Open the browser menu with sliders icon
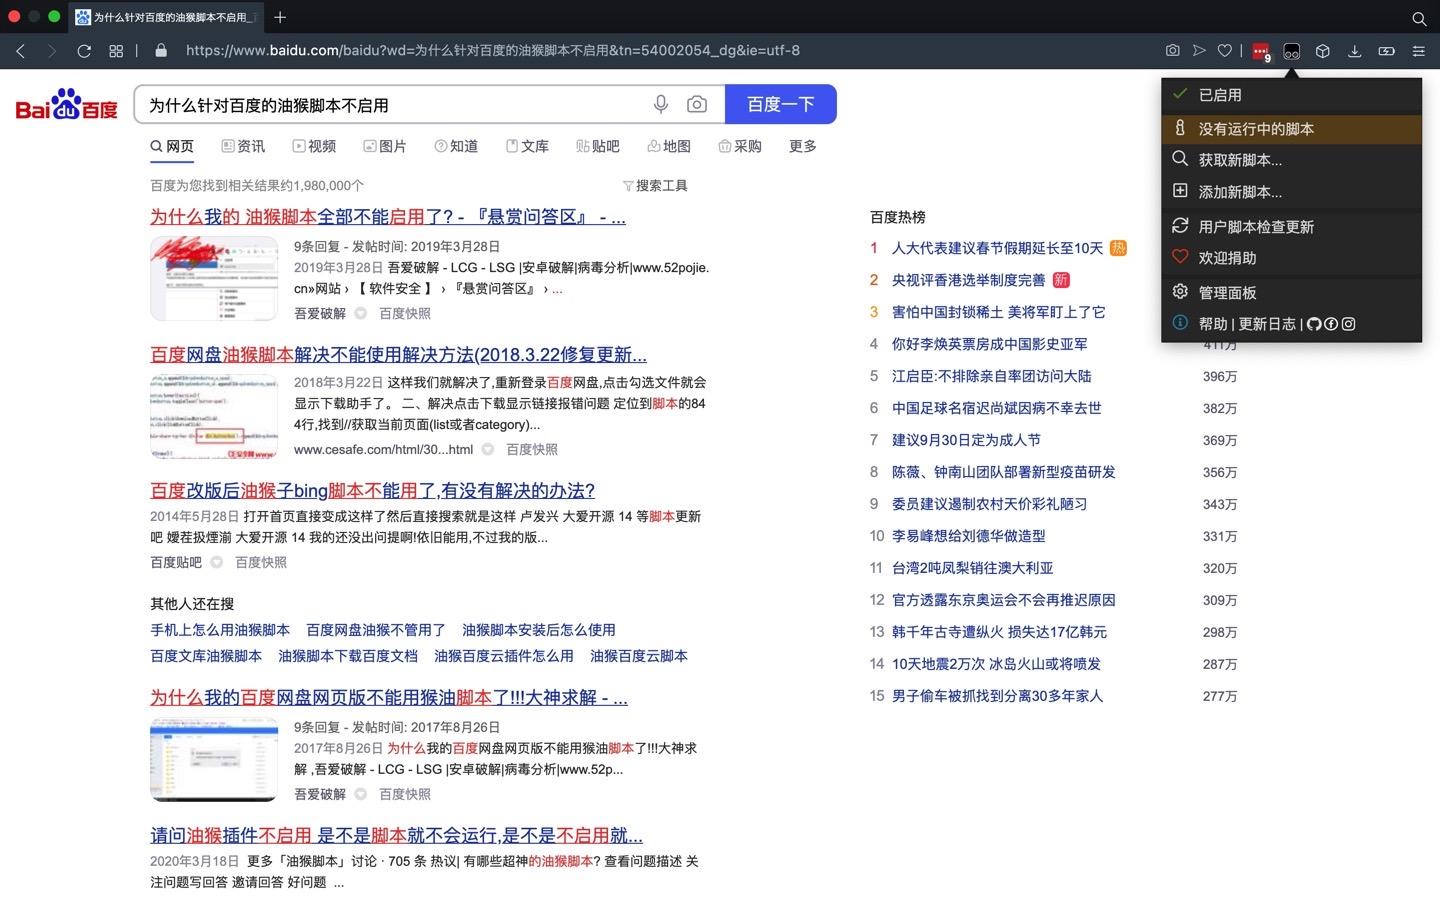 pyautogui.click(x=1418, y=51)
